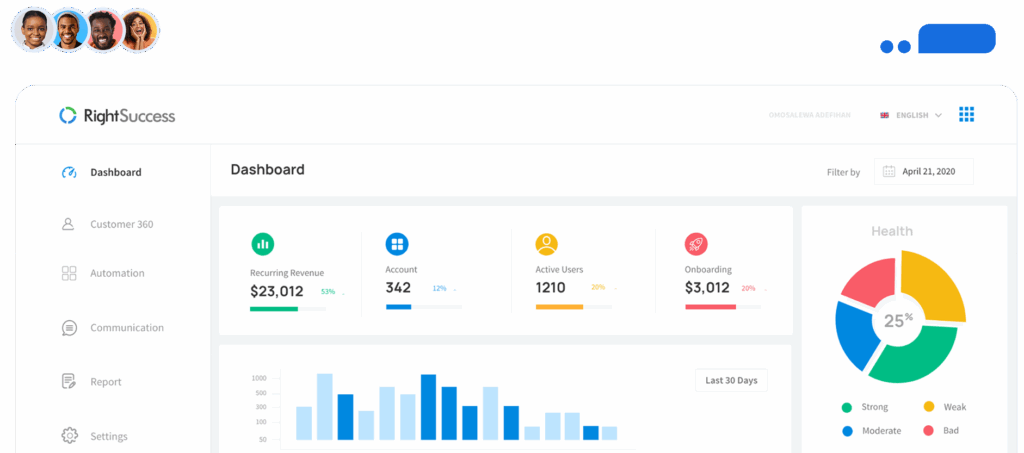Open the Last 30 Days range selector

point(731,380)
